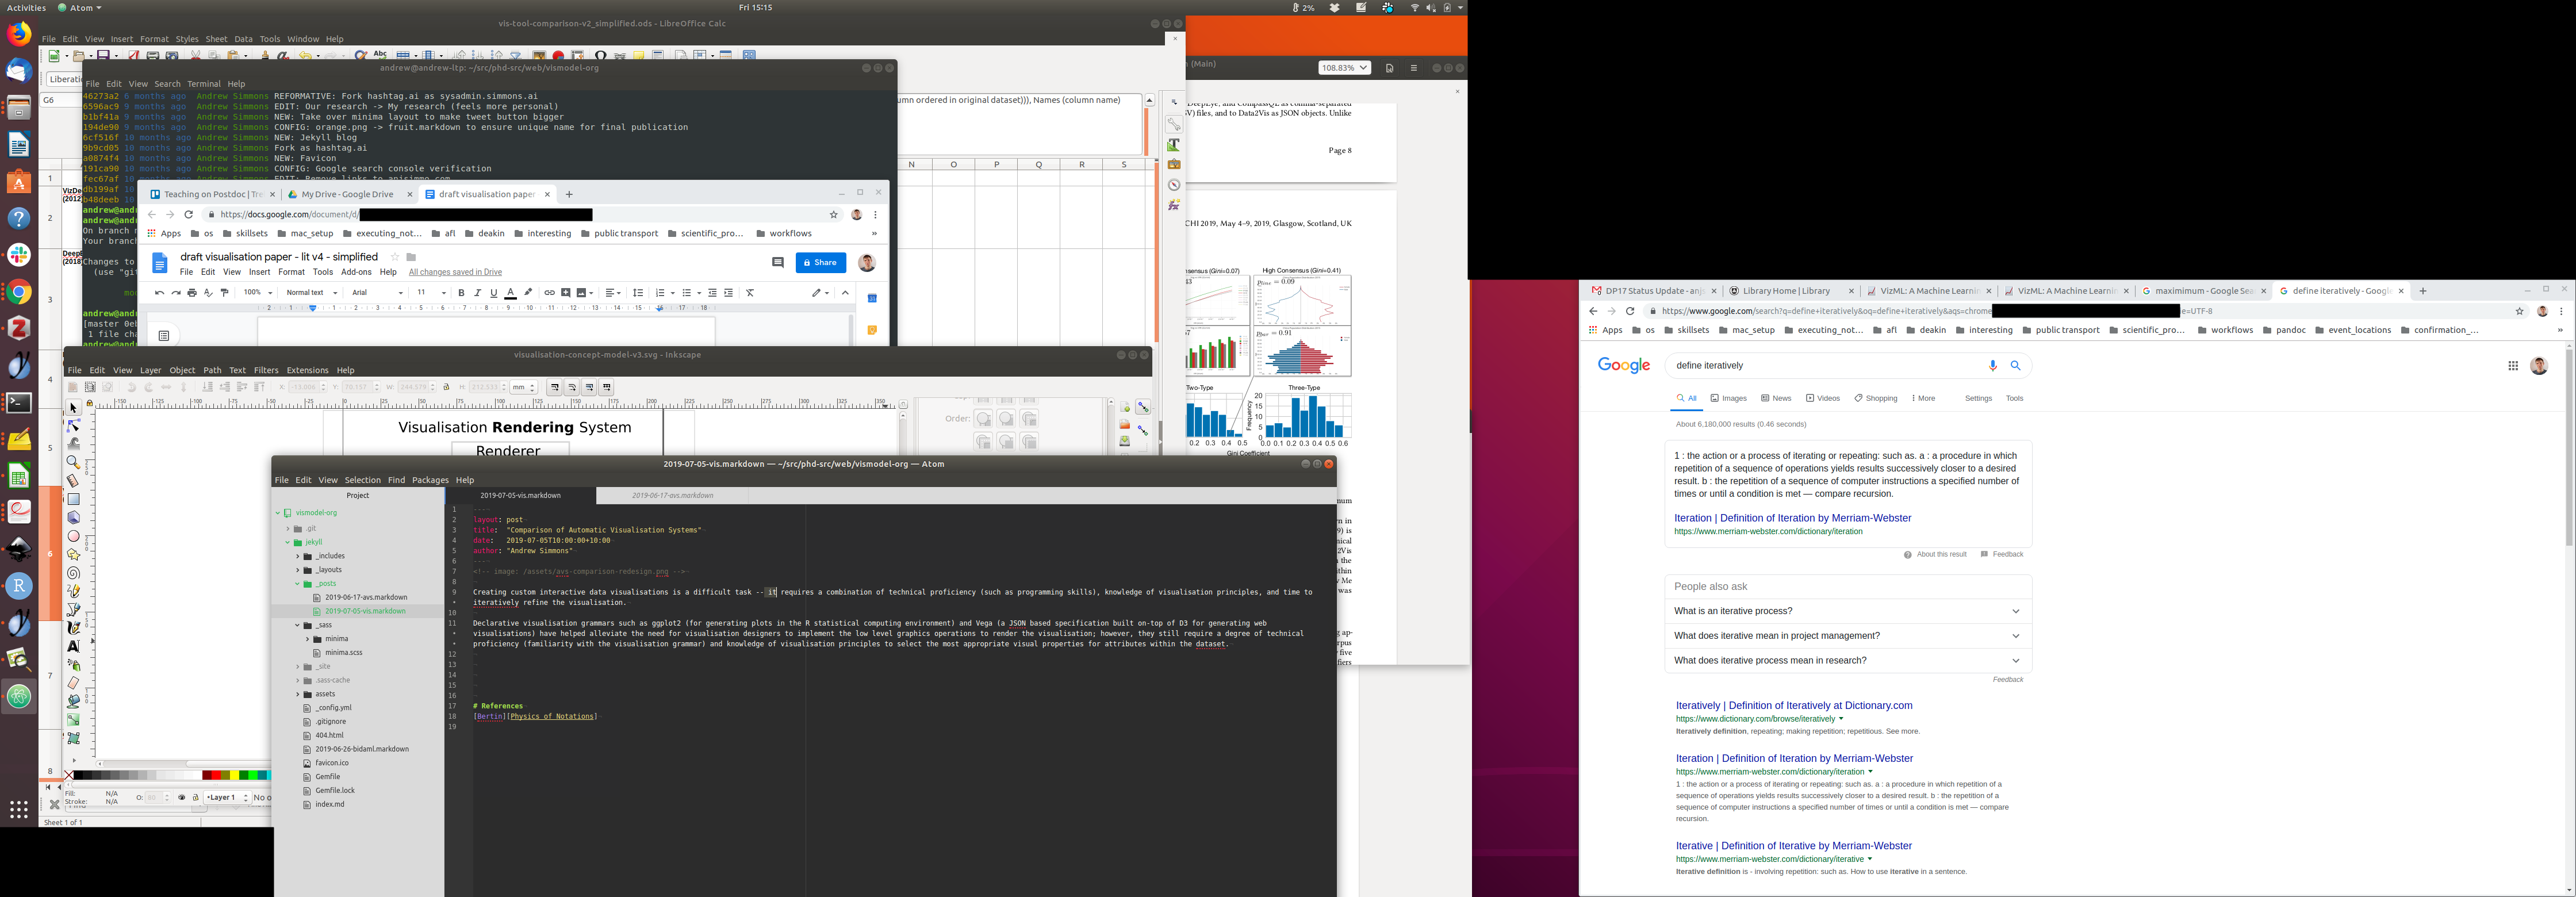The image size is (2576, 897).
Task: Select the Inkscape Text tool
Action: coord(73,646)
